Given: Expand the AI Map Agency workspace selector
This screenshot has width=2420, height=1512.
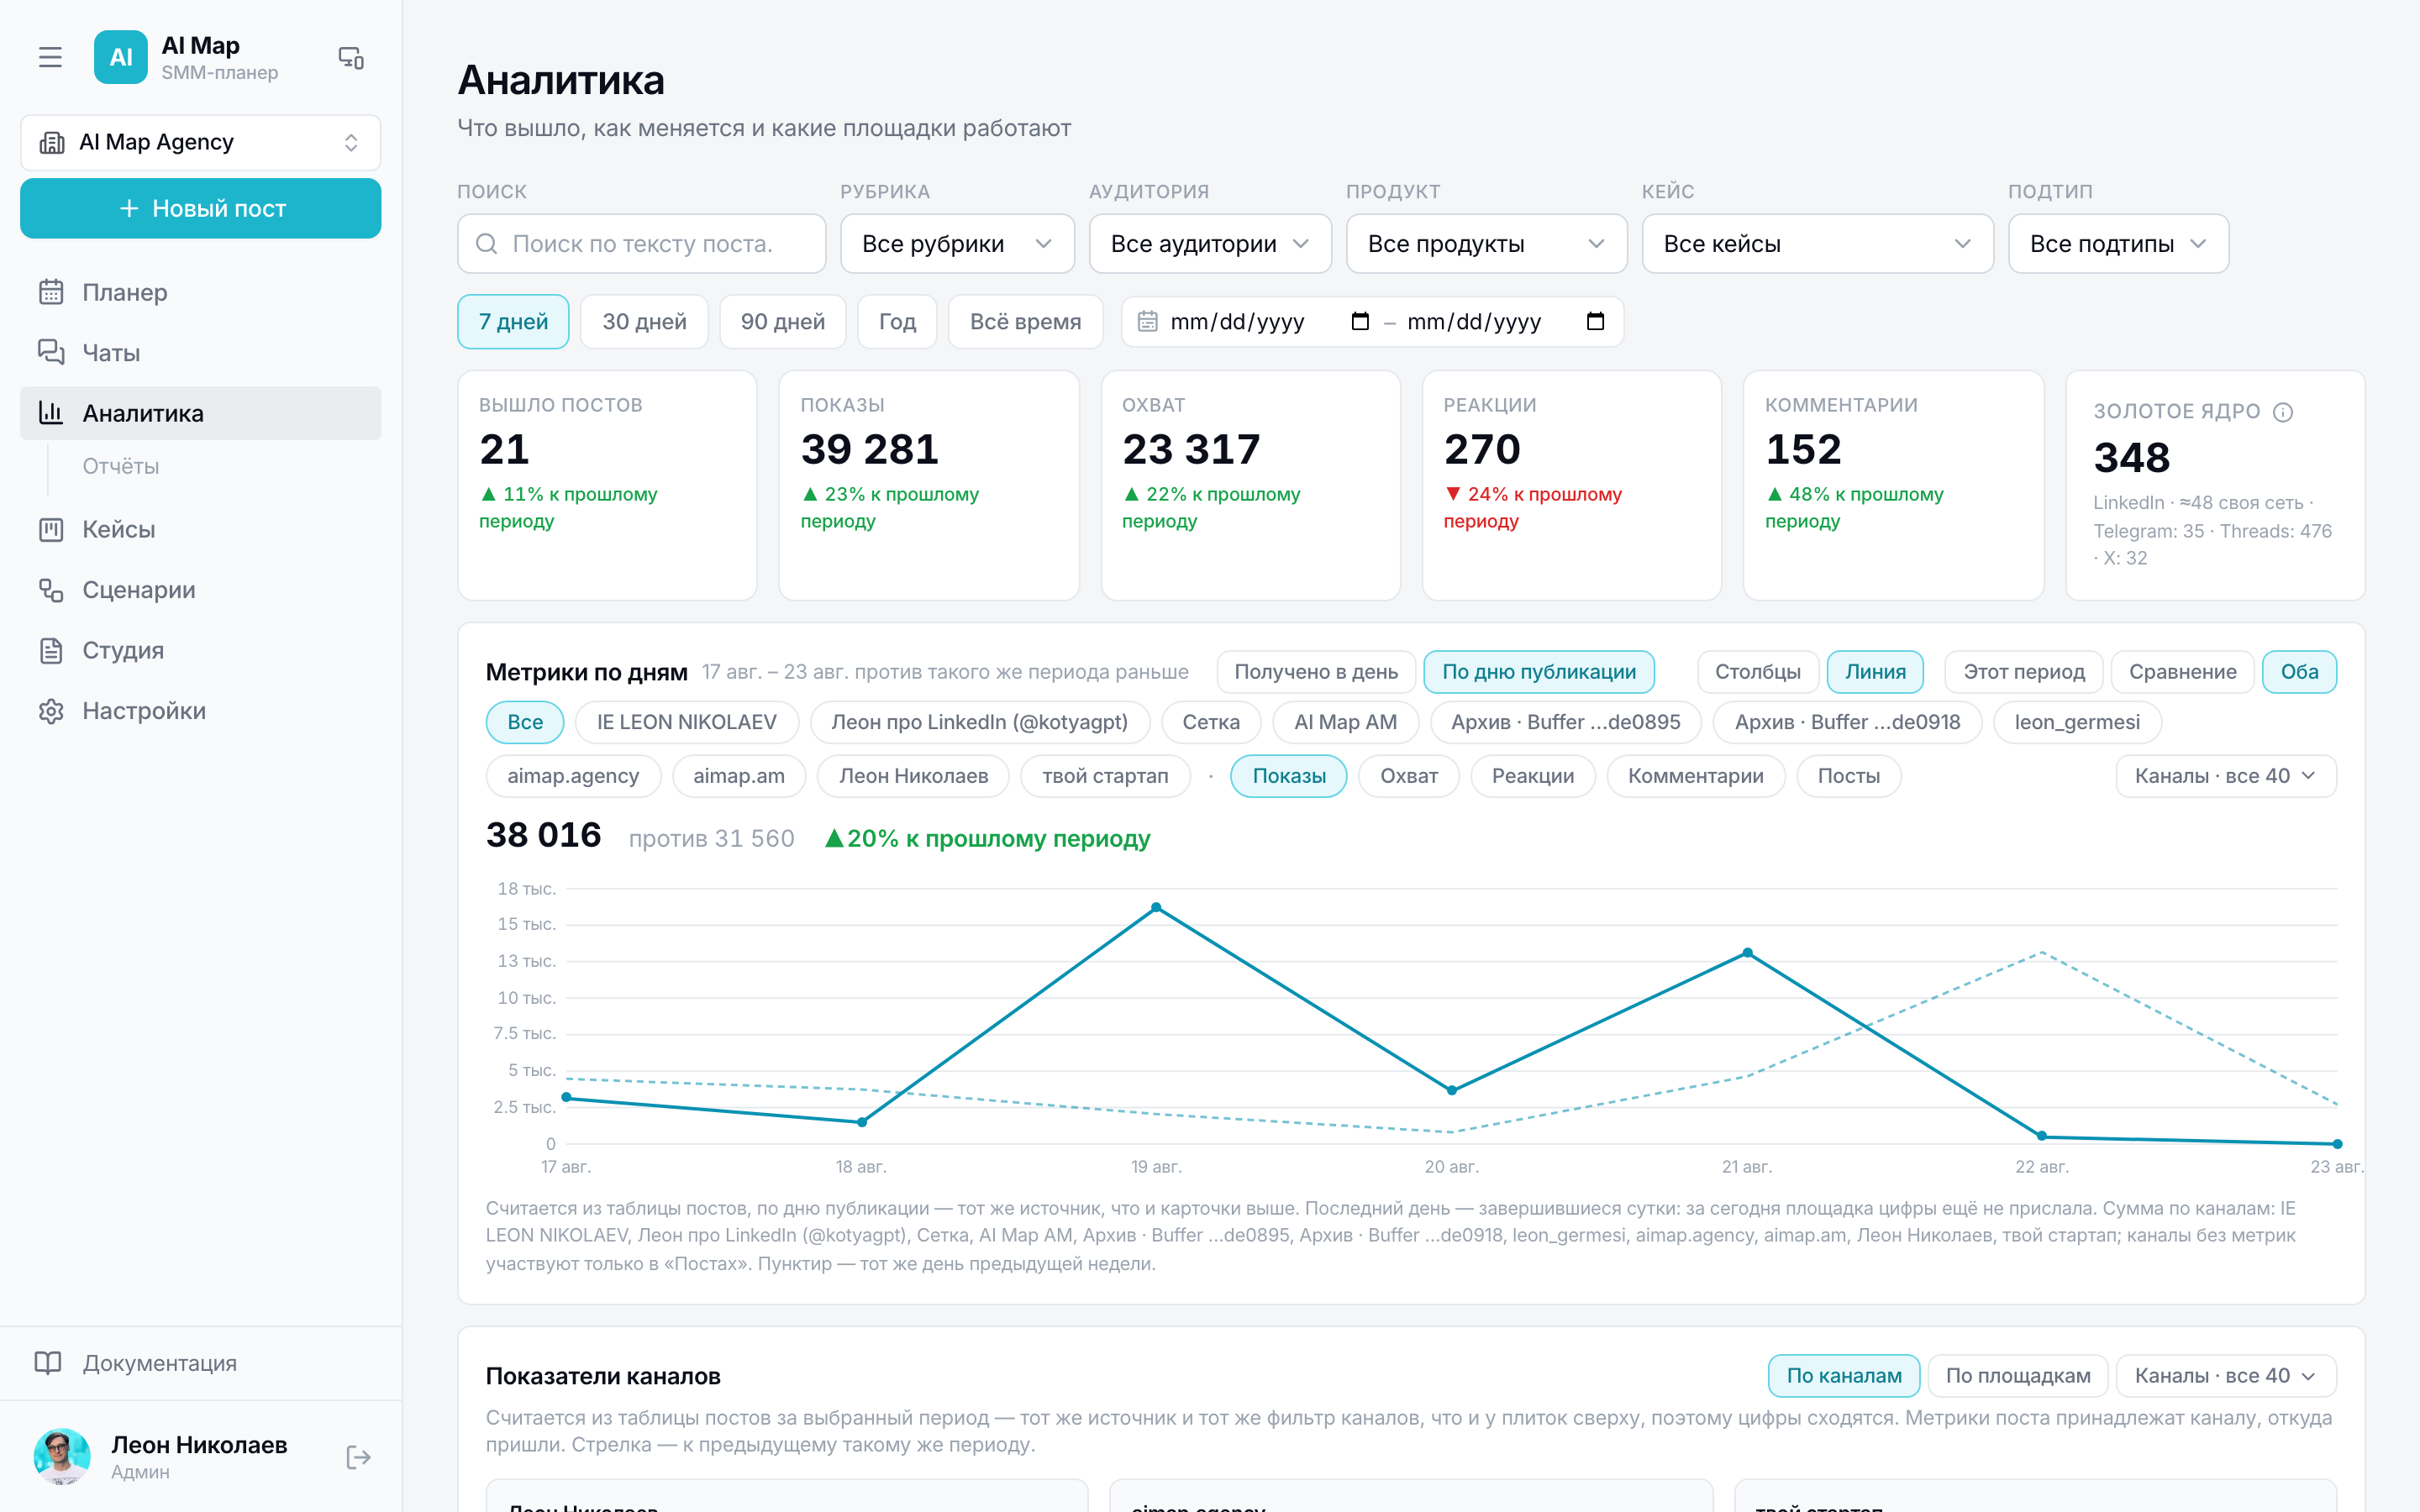Looking at the screenshot, I should coord(201,143).
